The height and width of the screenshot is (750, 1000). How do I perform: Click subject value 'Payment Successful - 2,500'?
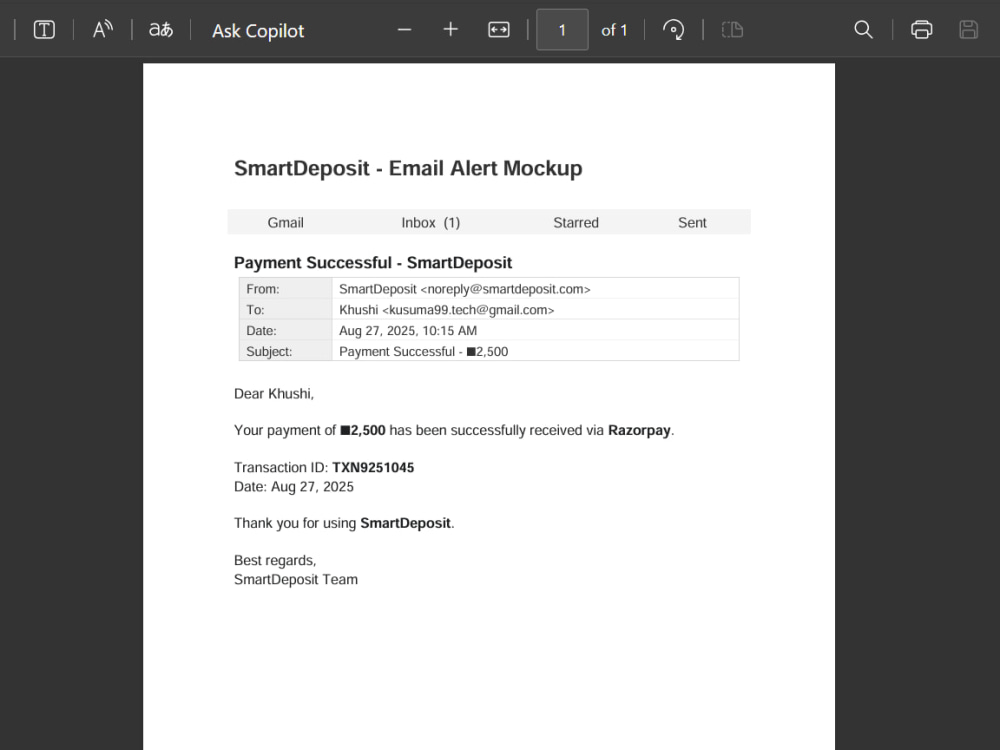(423, 352)
